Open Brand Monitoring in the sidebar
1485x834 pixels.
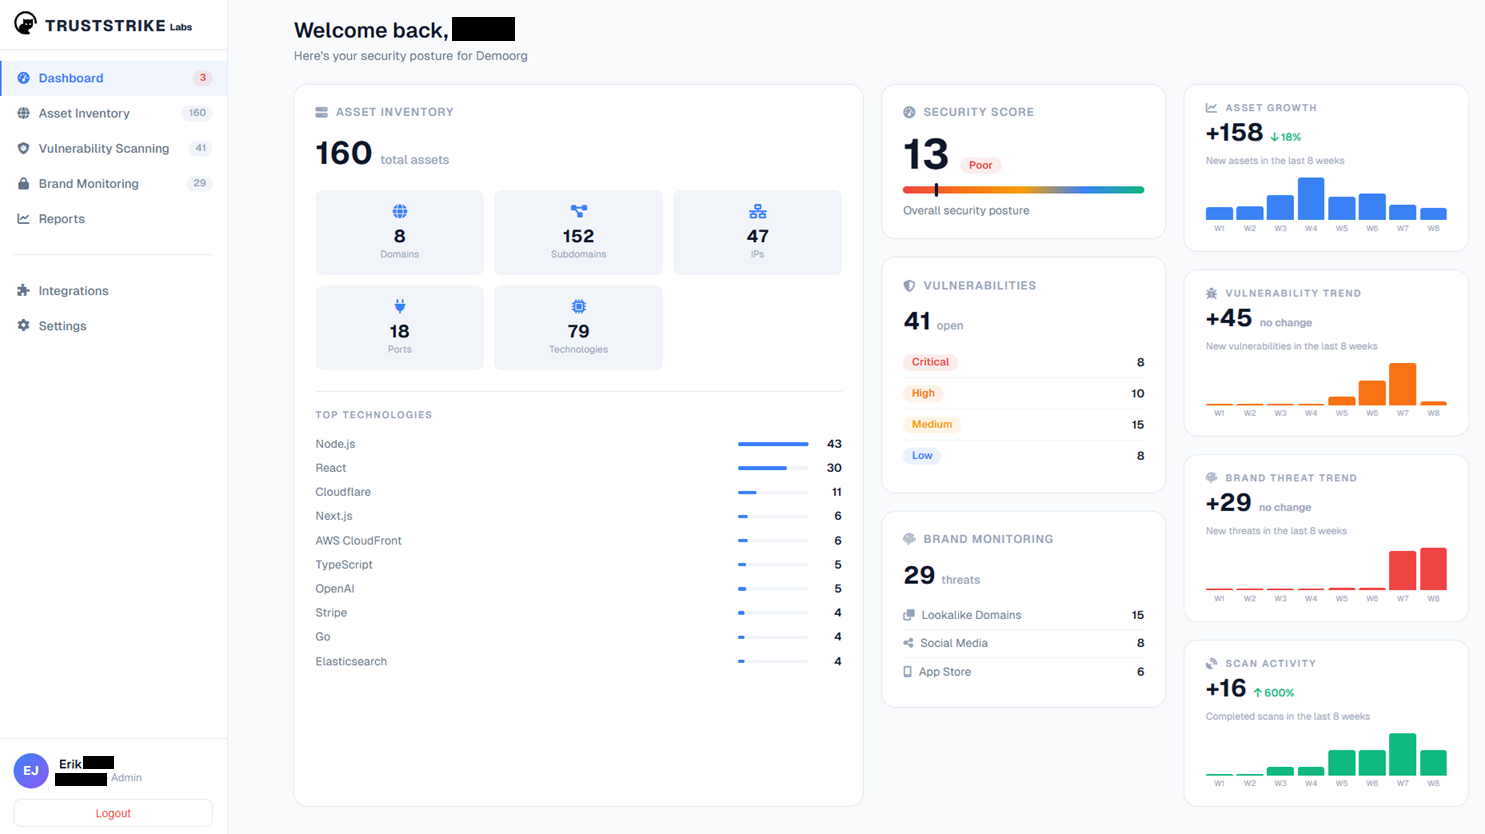[114, 183]
